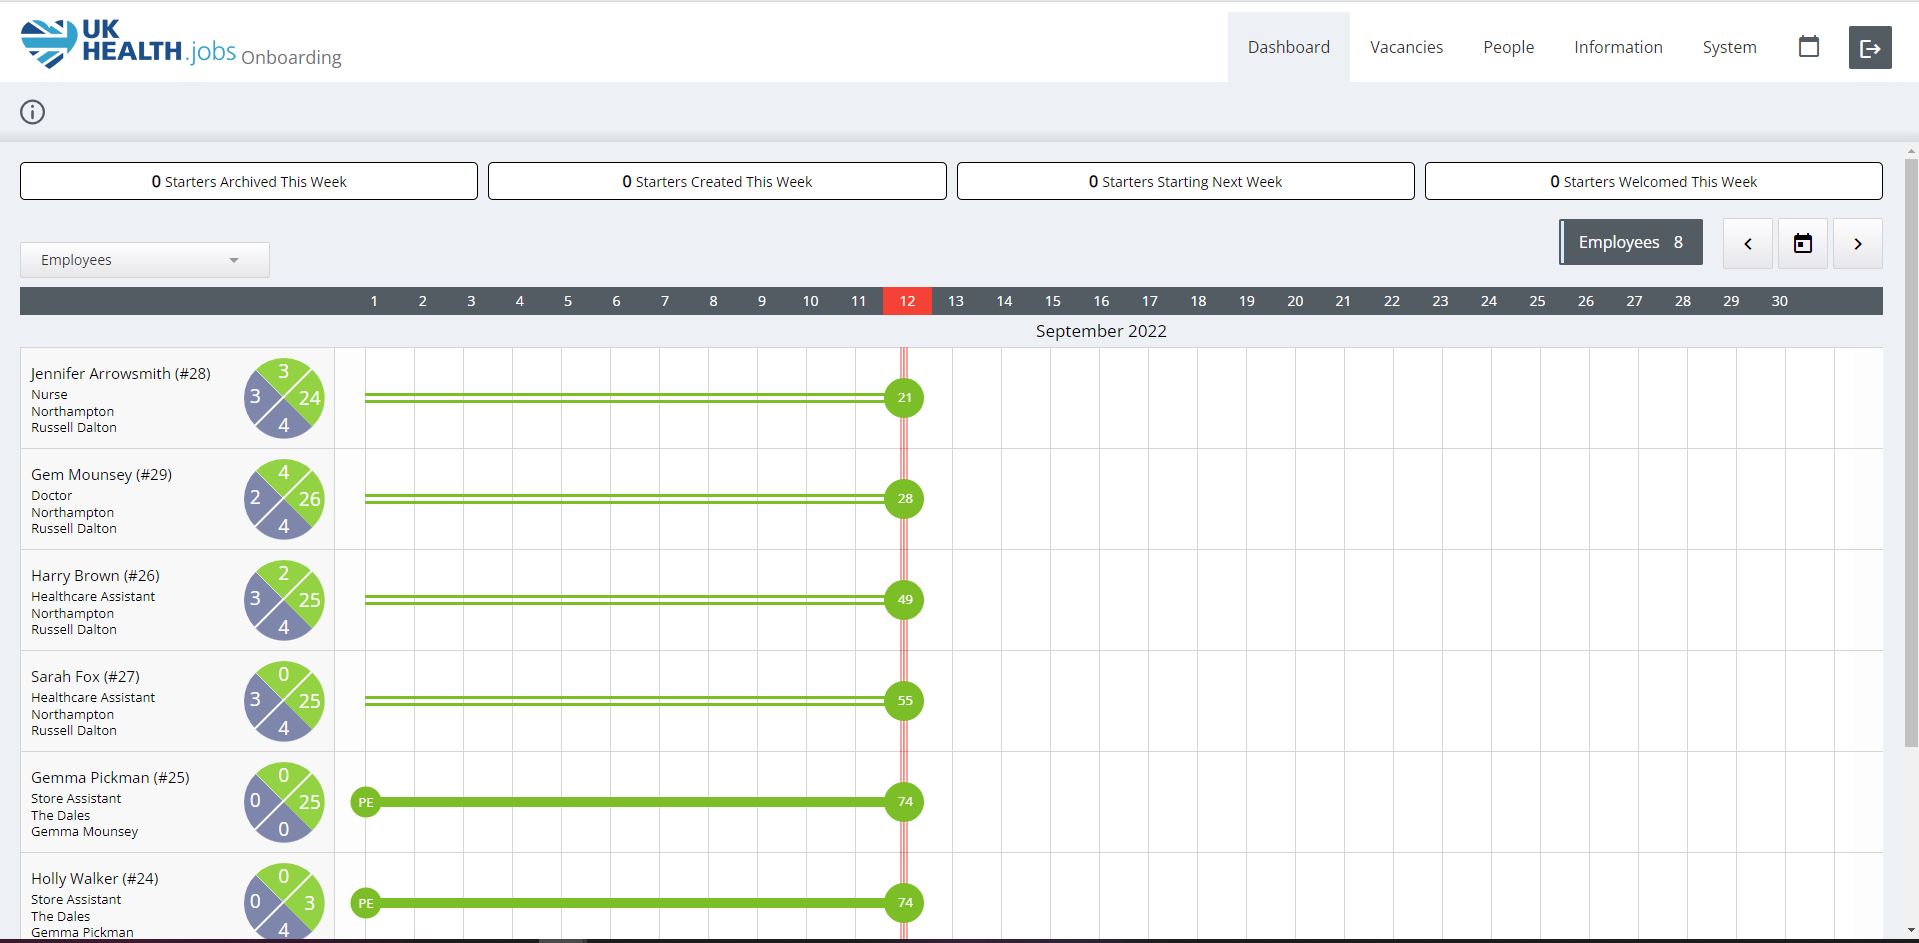Screen dimensions: 1919x943
Task: Click Starters Starting Next Week button
Action: [x=1185, y=182]
